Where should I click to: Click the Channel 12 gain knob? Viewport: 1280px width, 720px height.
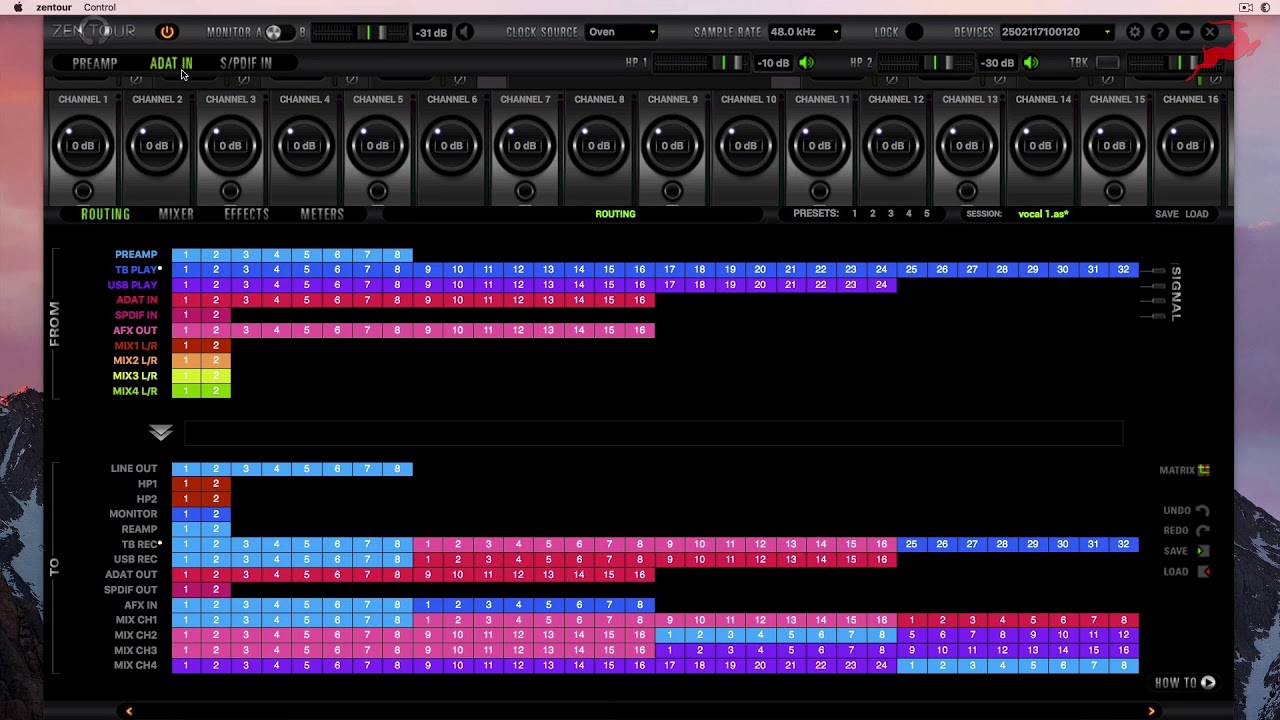894,145
